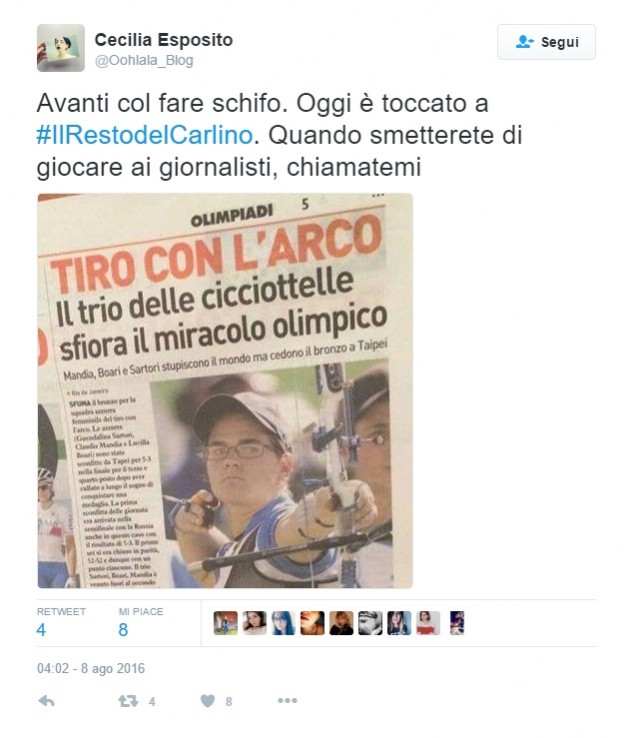
Task: Open the liker avatar with red top
Action: (428, 623)
